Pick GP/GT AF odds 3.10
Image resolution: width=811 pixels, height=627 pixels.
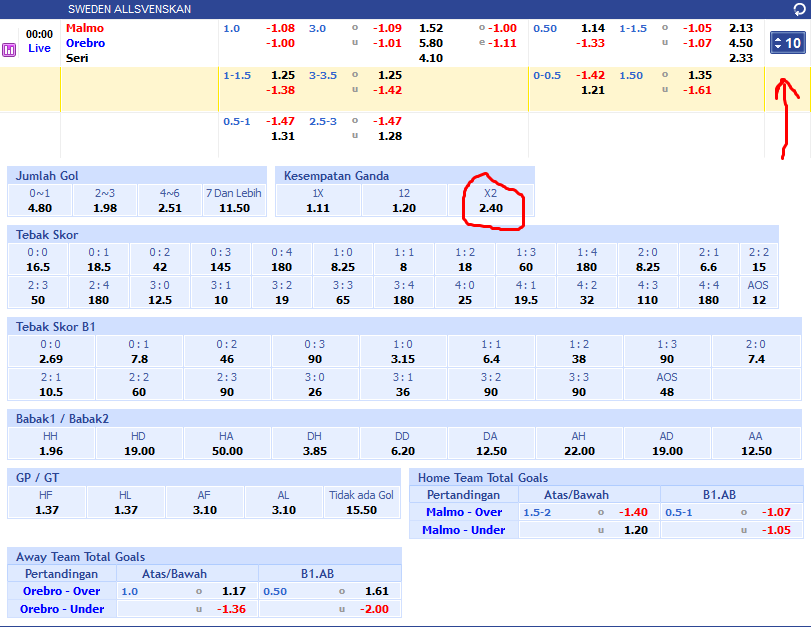click(205, 510)
